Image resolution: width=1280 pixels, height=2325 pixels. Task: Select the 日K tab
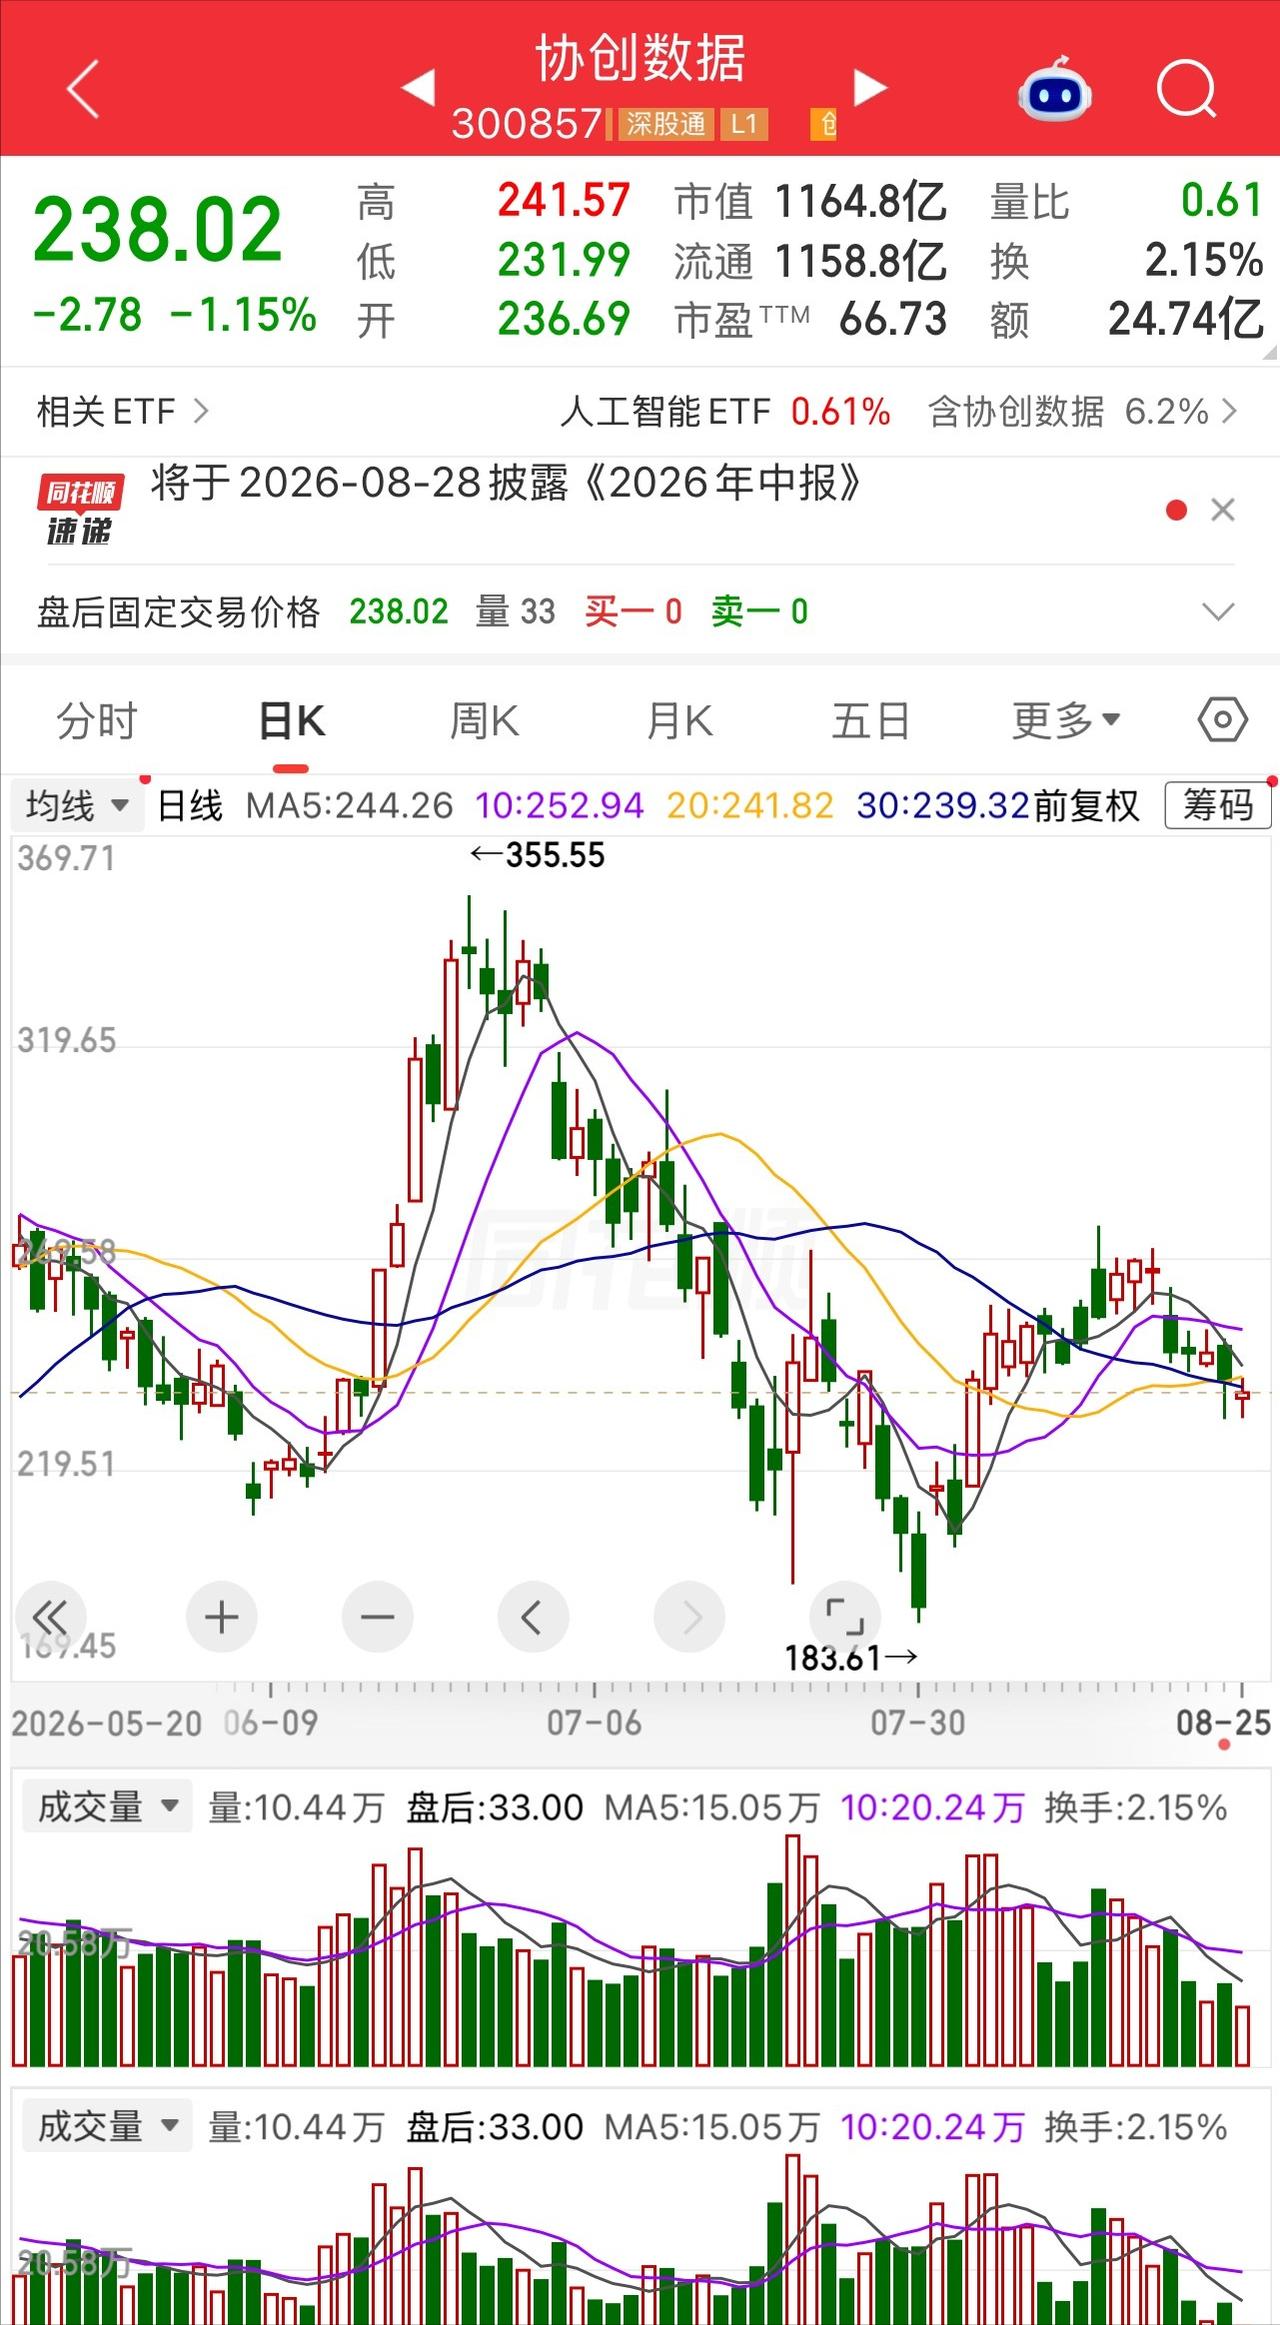coord(291,720)
